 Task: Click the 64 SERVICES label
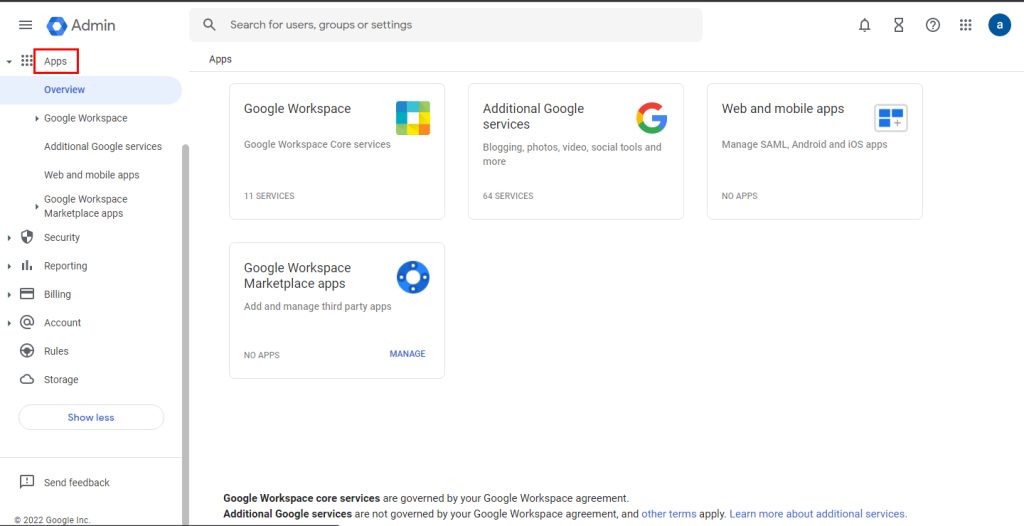pos(508,196)
